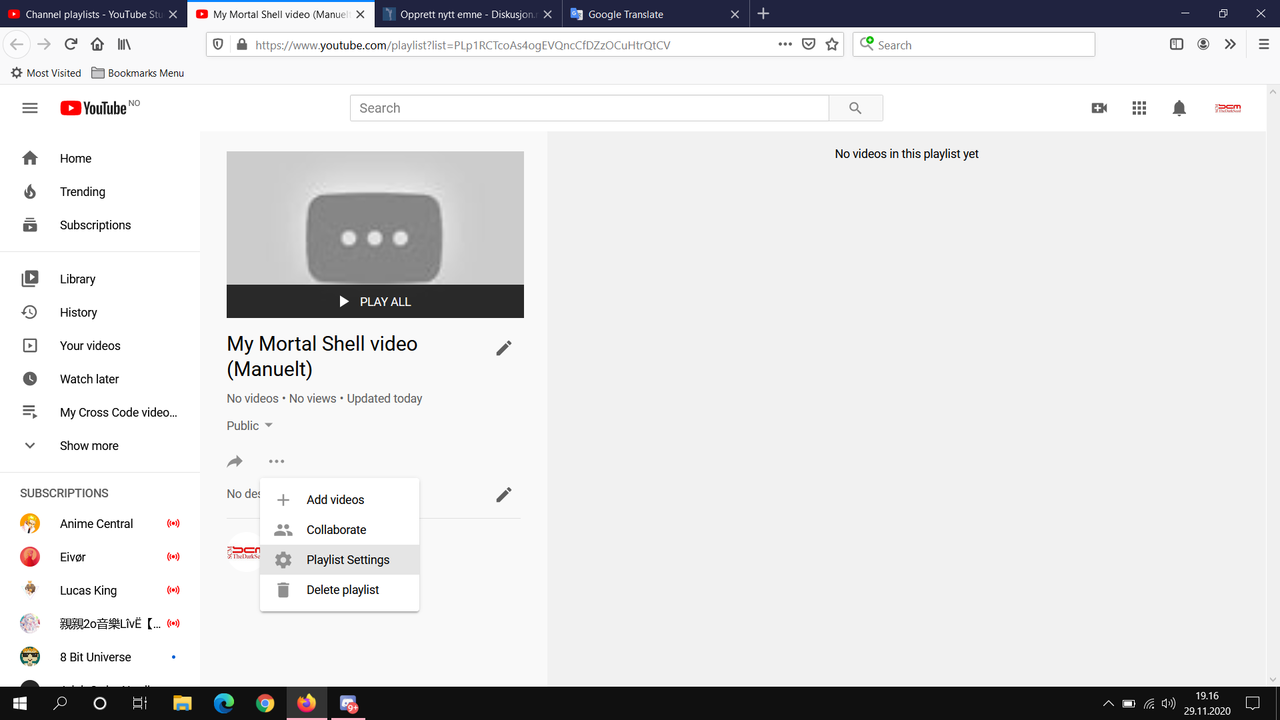Open the taskbar clock showing 19.16

(1207, 703)
